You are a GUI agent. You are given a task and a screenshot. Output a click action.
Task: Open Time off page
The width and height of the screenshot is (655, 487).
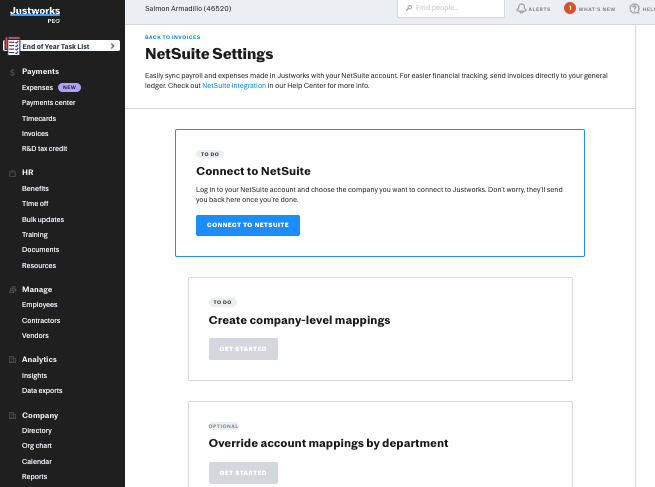tap(35, 204)
